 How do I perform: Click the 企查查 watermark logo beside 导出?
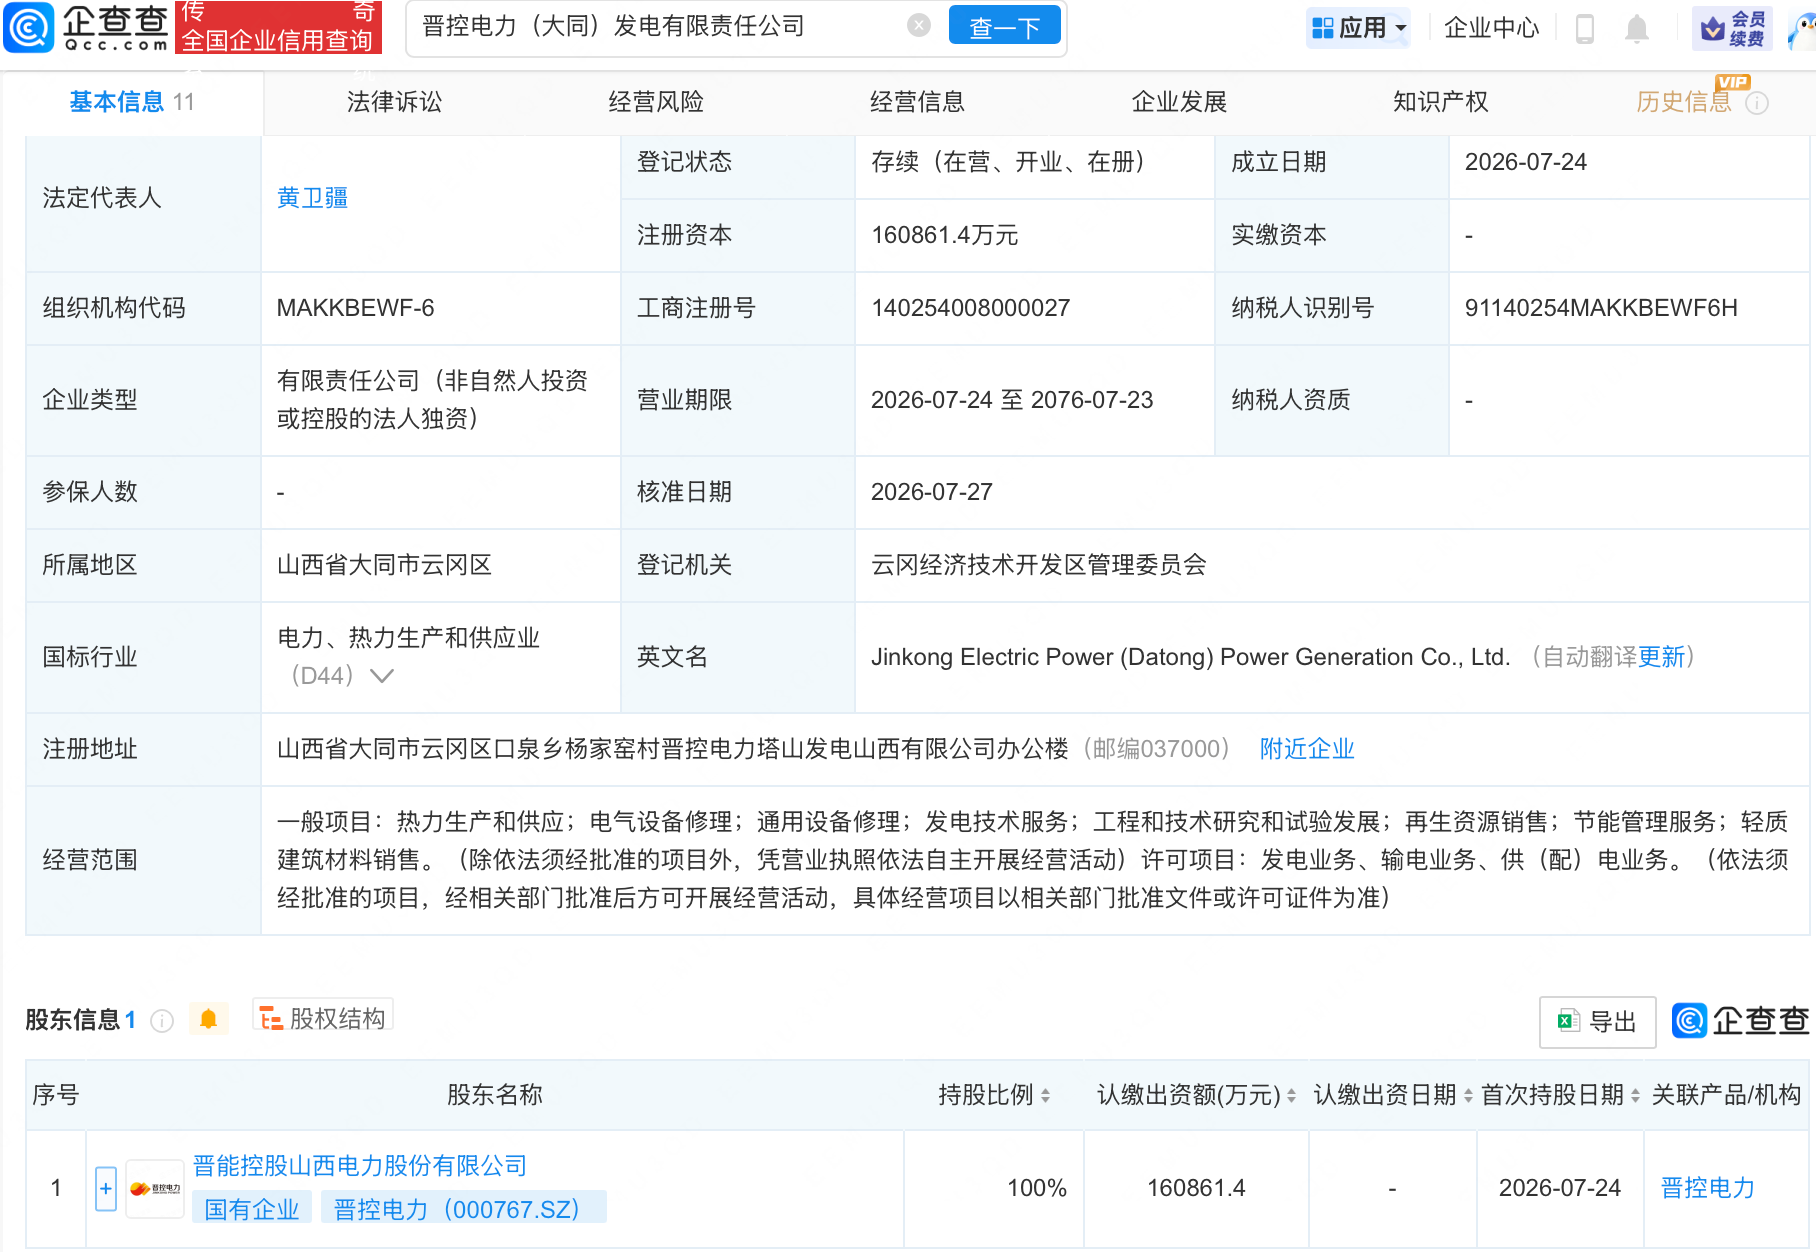click(x=1740, y=1021)
